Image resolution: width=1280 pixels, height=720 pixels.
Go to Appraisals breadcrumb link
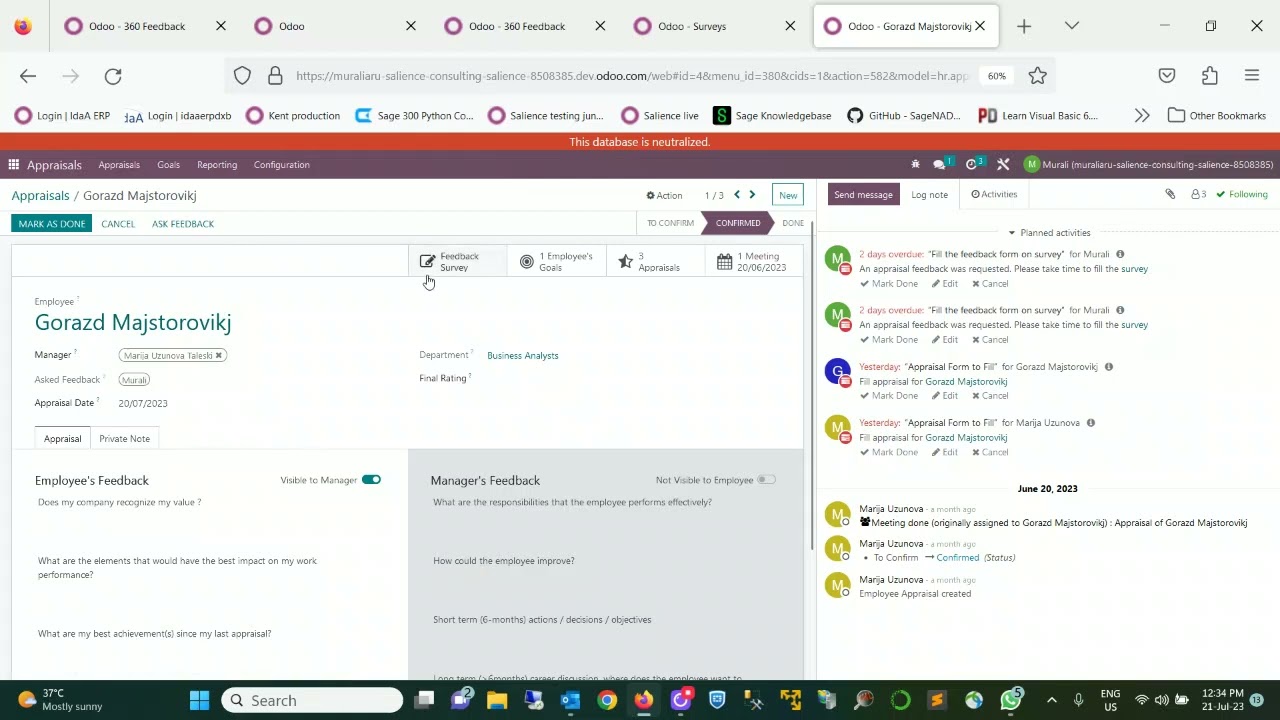(40, 196)
